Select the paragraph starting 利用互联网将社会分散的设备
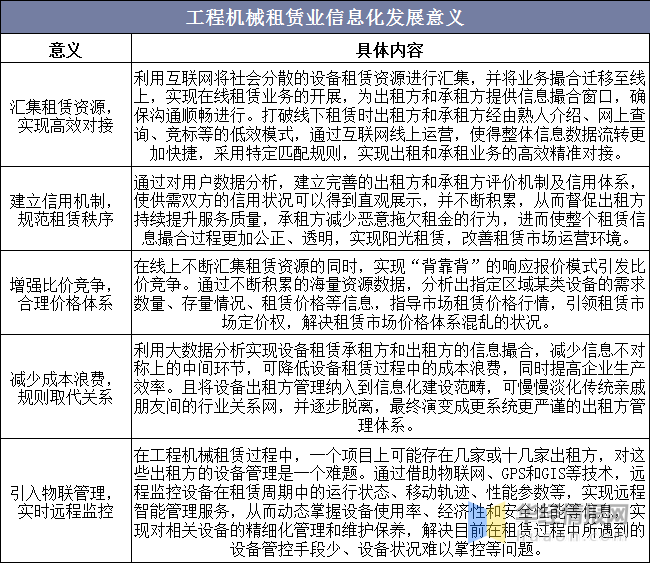Image resolution: width=651 pixels, height=564 pixels. tap(390, 115)
